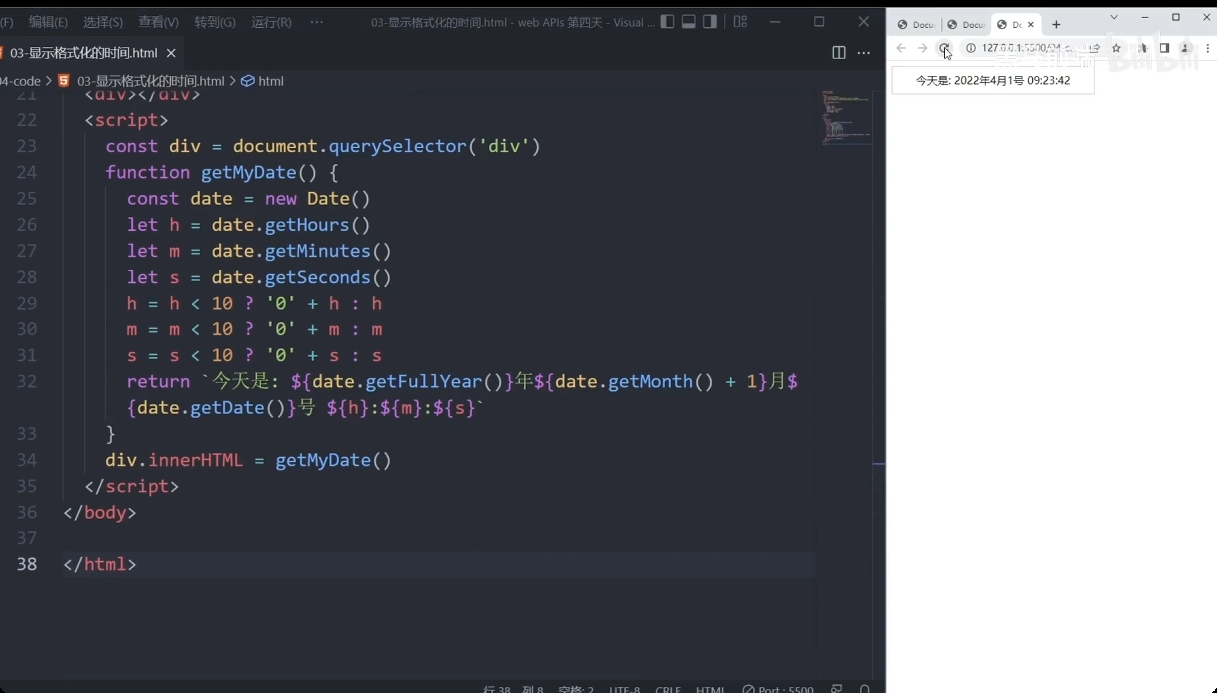The height and width of the screenshot is (693, 1217).
Task: Click the 今天是: 2022年4月1号 output box
Action: pos(993,80)
